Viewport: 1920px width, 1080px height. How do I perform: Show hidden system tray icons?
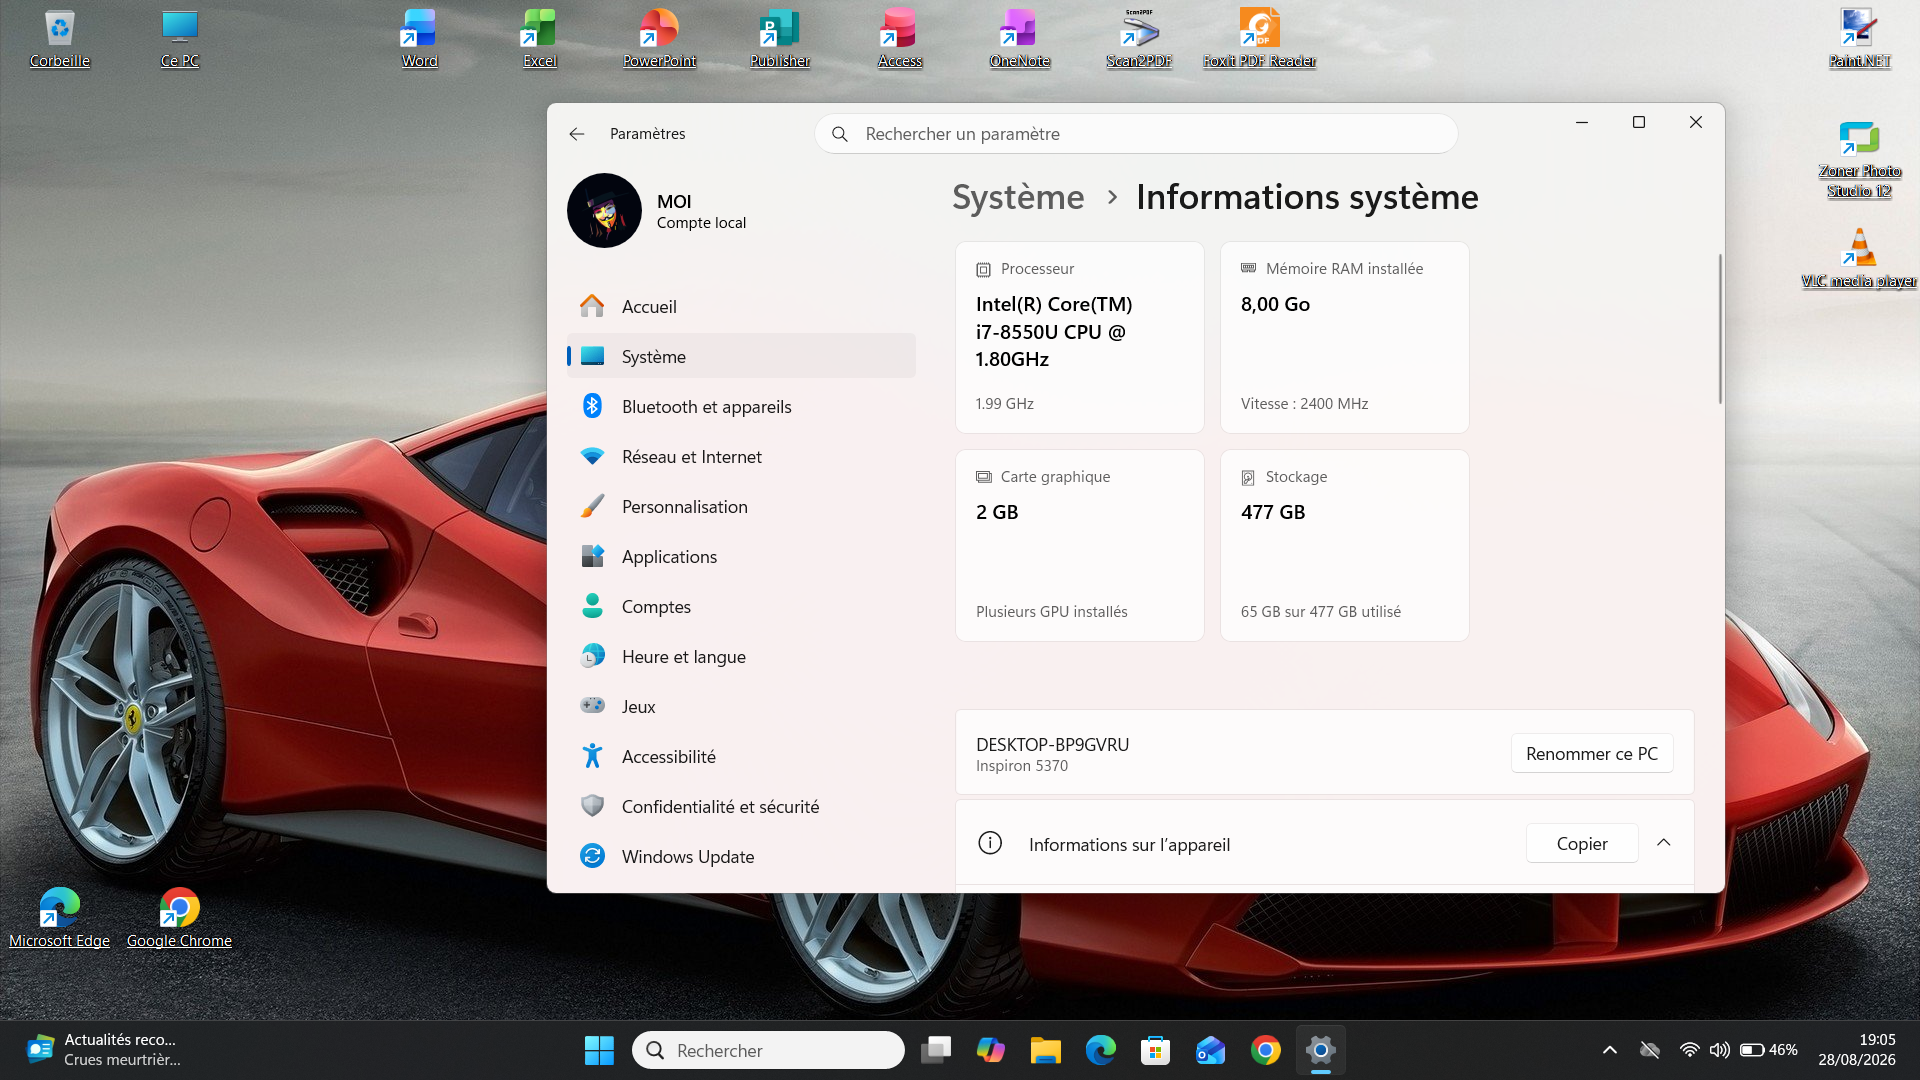coord(1610,1050)
